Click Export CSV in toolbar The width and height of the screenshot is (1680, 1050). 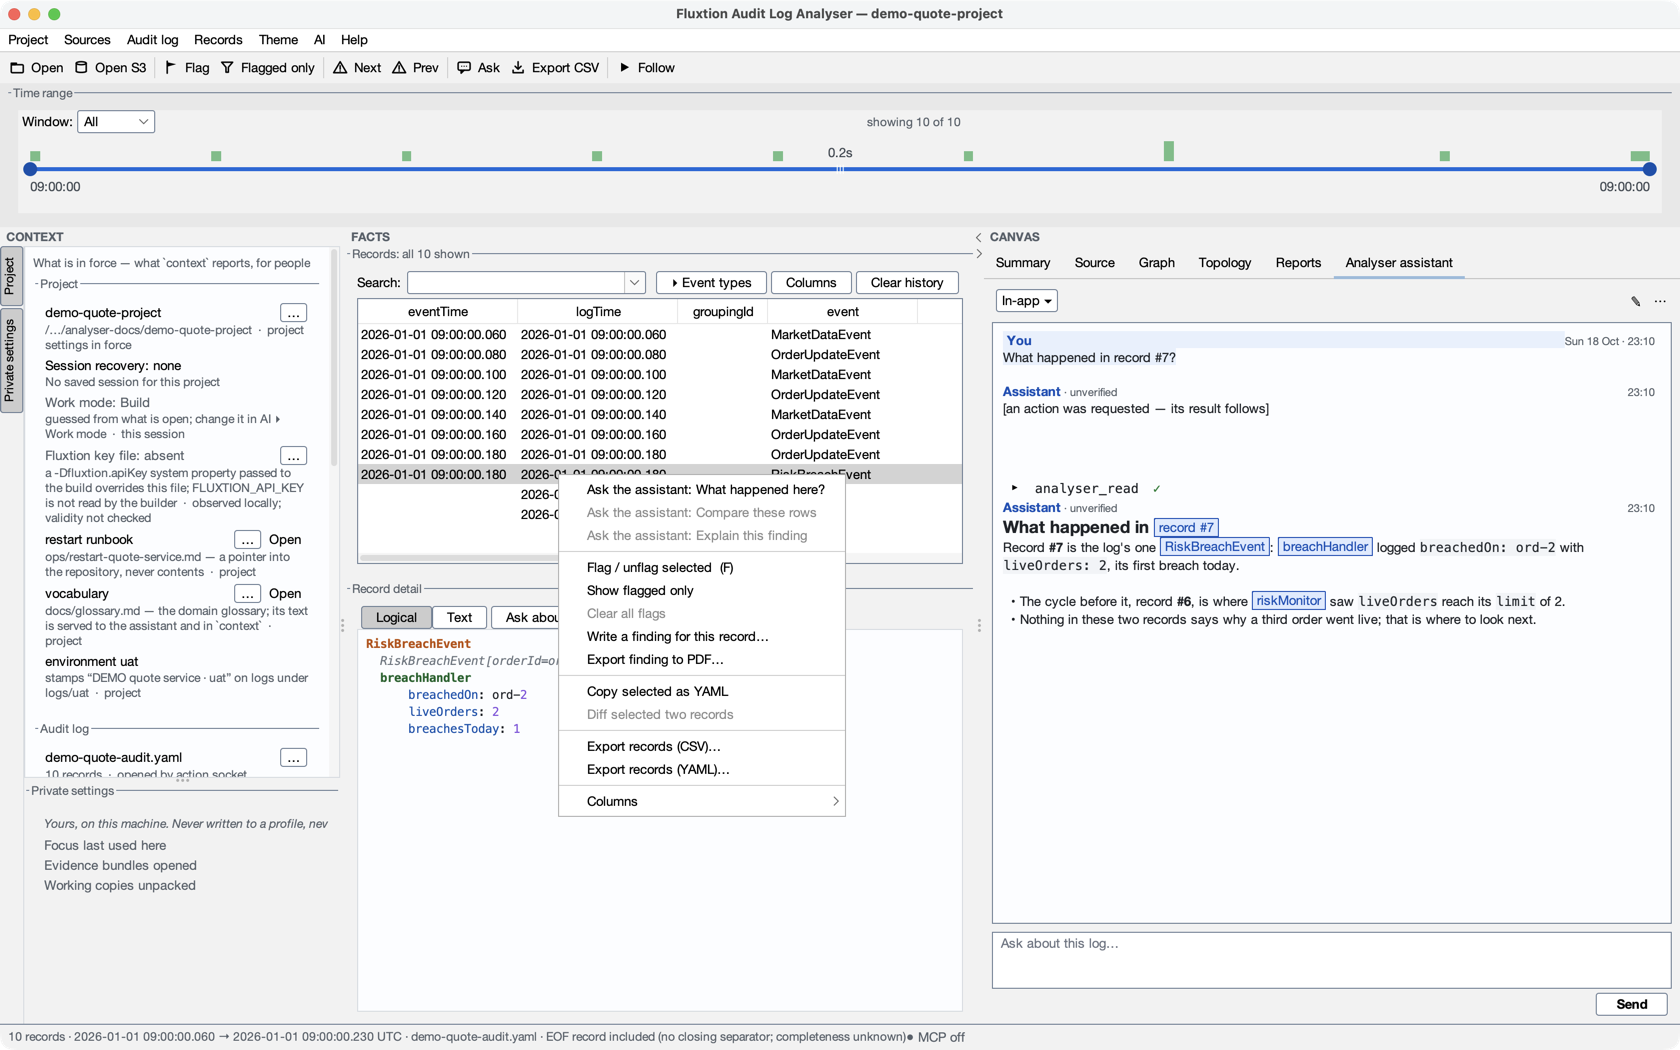pyautogui.click(x=555, y=68)
